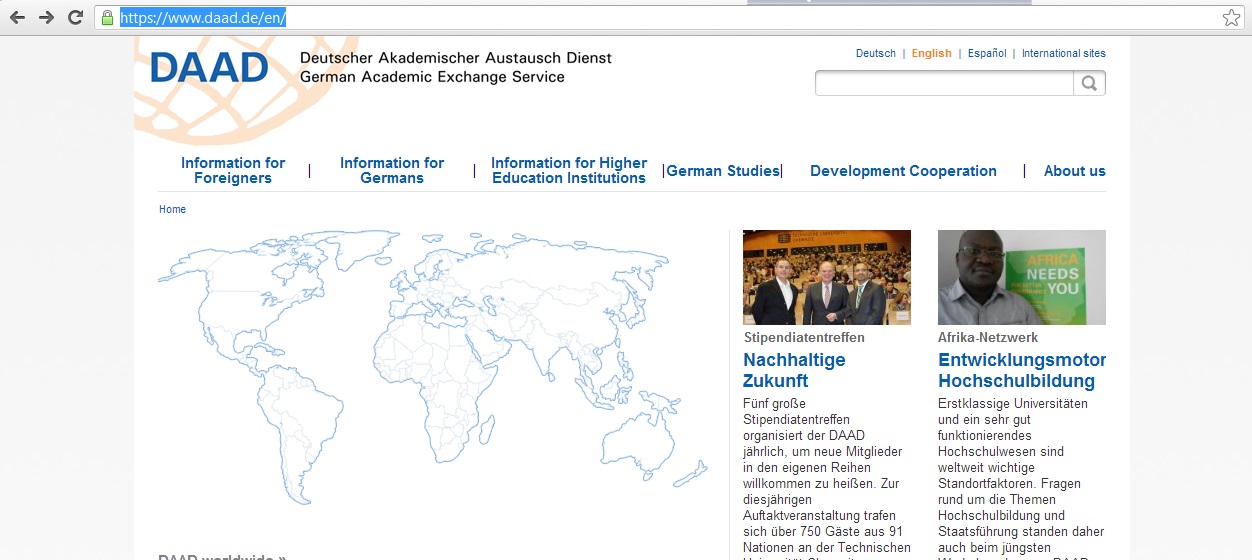Open the Nachhaltige Zukunft headline

(794, 370)
